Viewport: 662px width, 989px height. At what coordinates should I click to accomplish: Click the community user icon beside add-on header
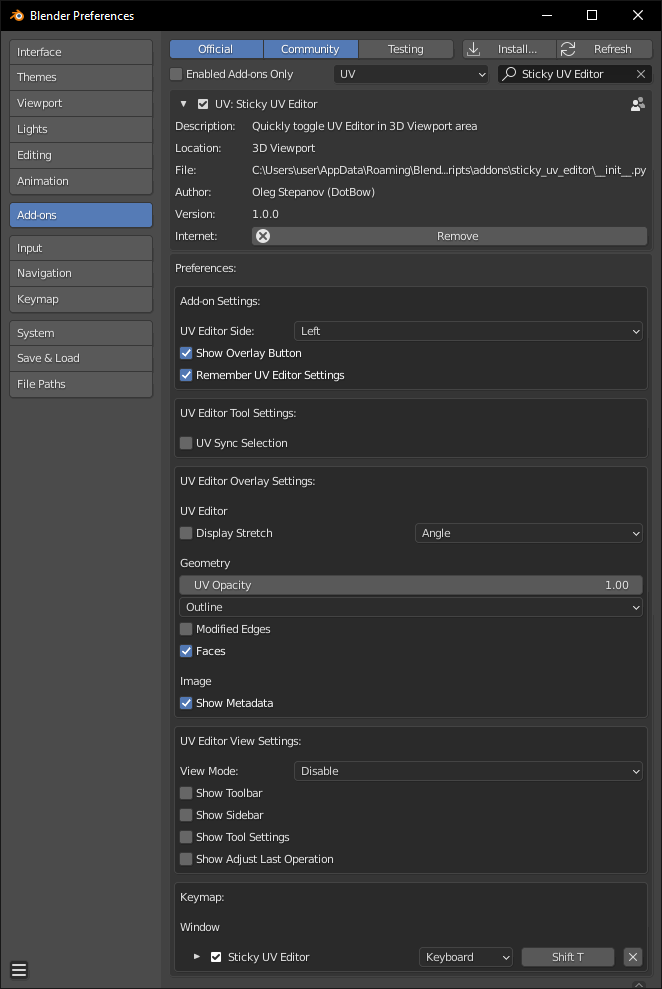(637, 104)
